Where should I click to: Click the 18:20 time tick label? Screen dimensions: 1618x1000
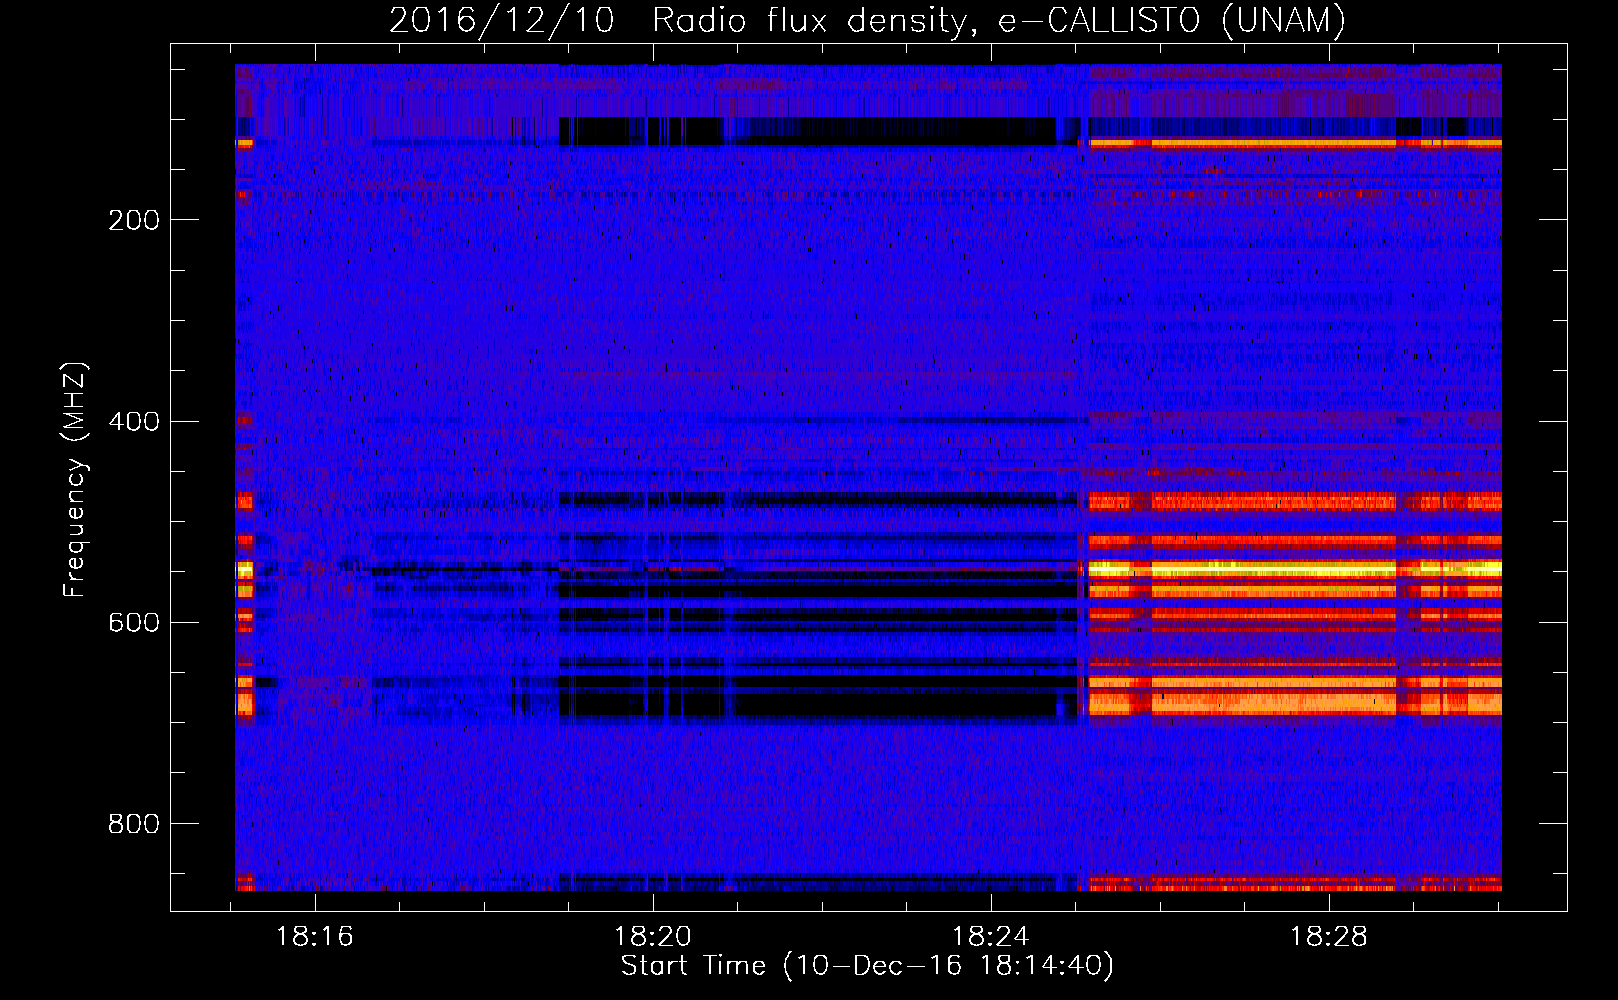pyautogui.click(x=653, y=936)
